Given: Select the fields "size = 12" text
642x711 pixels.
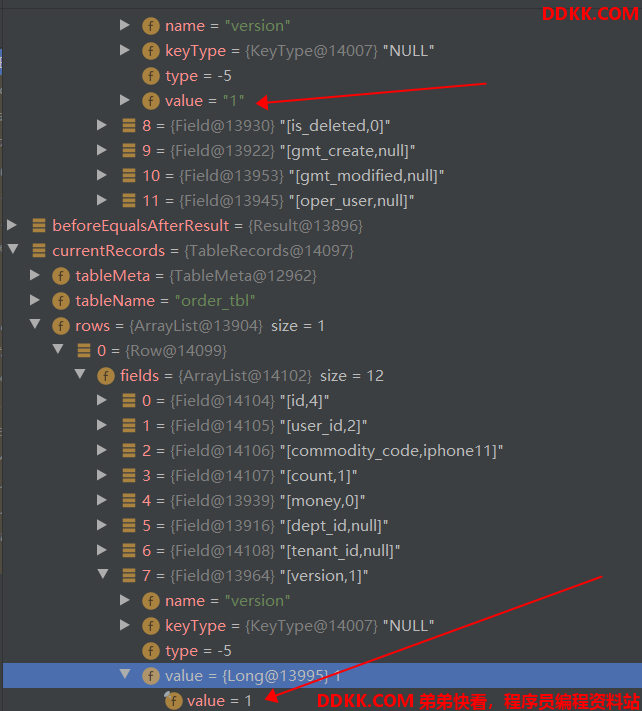Looking at the screenshot, I should point(352,375).
